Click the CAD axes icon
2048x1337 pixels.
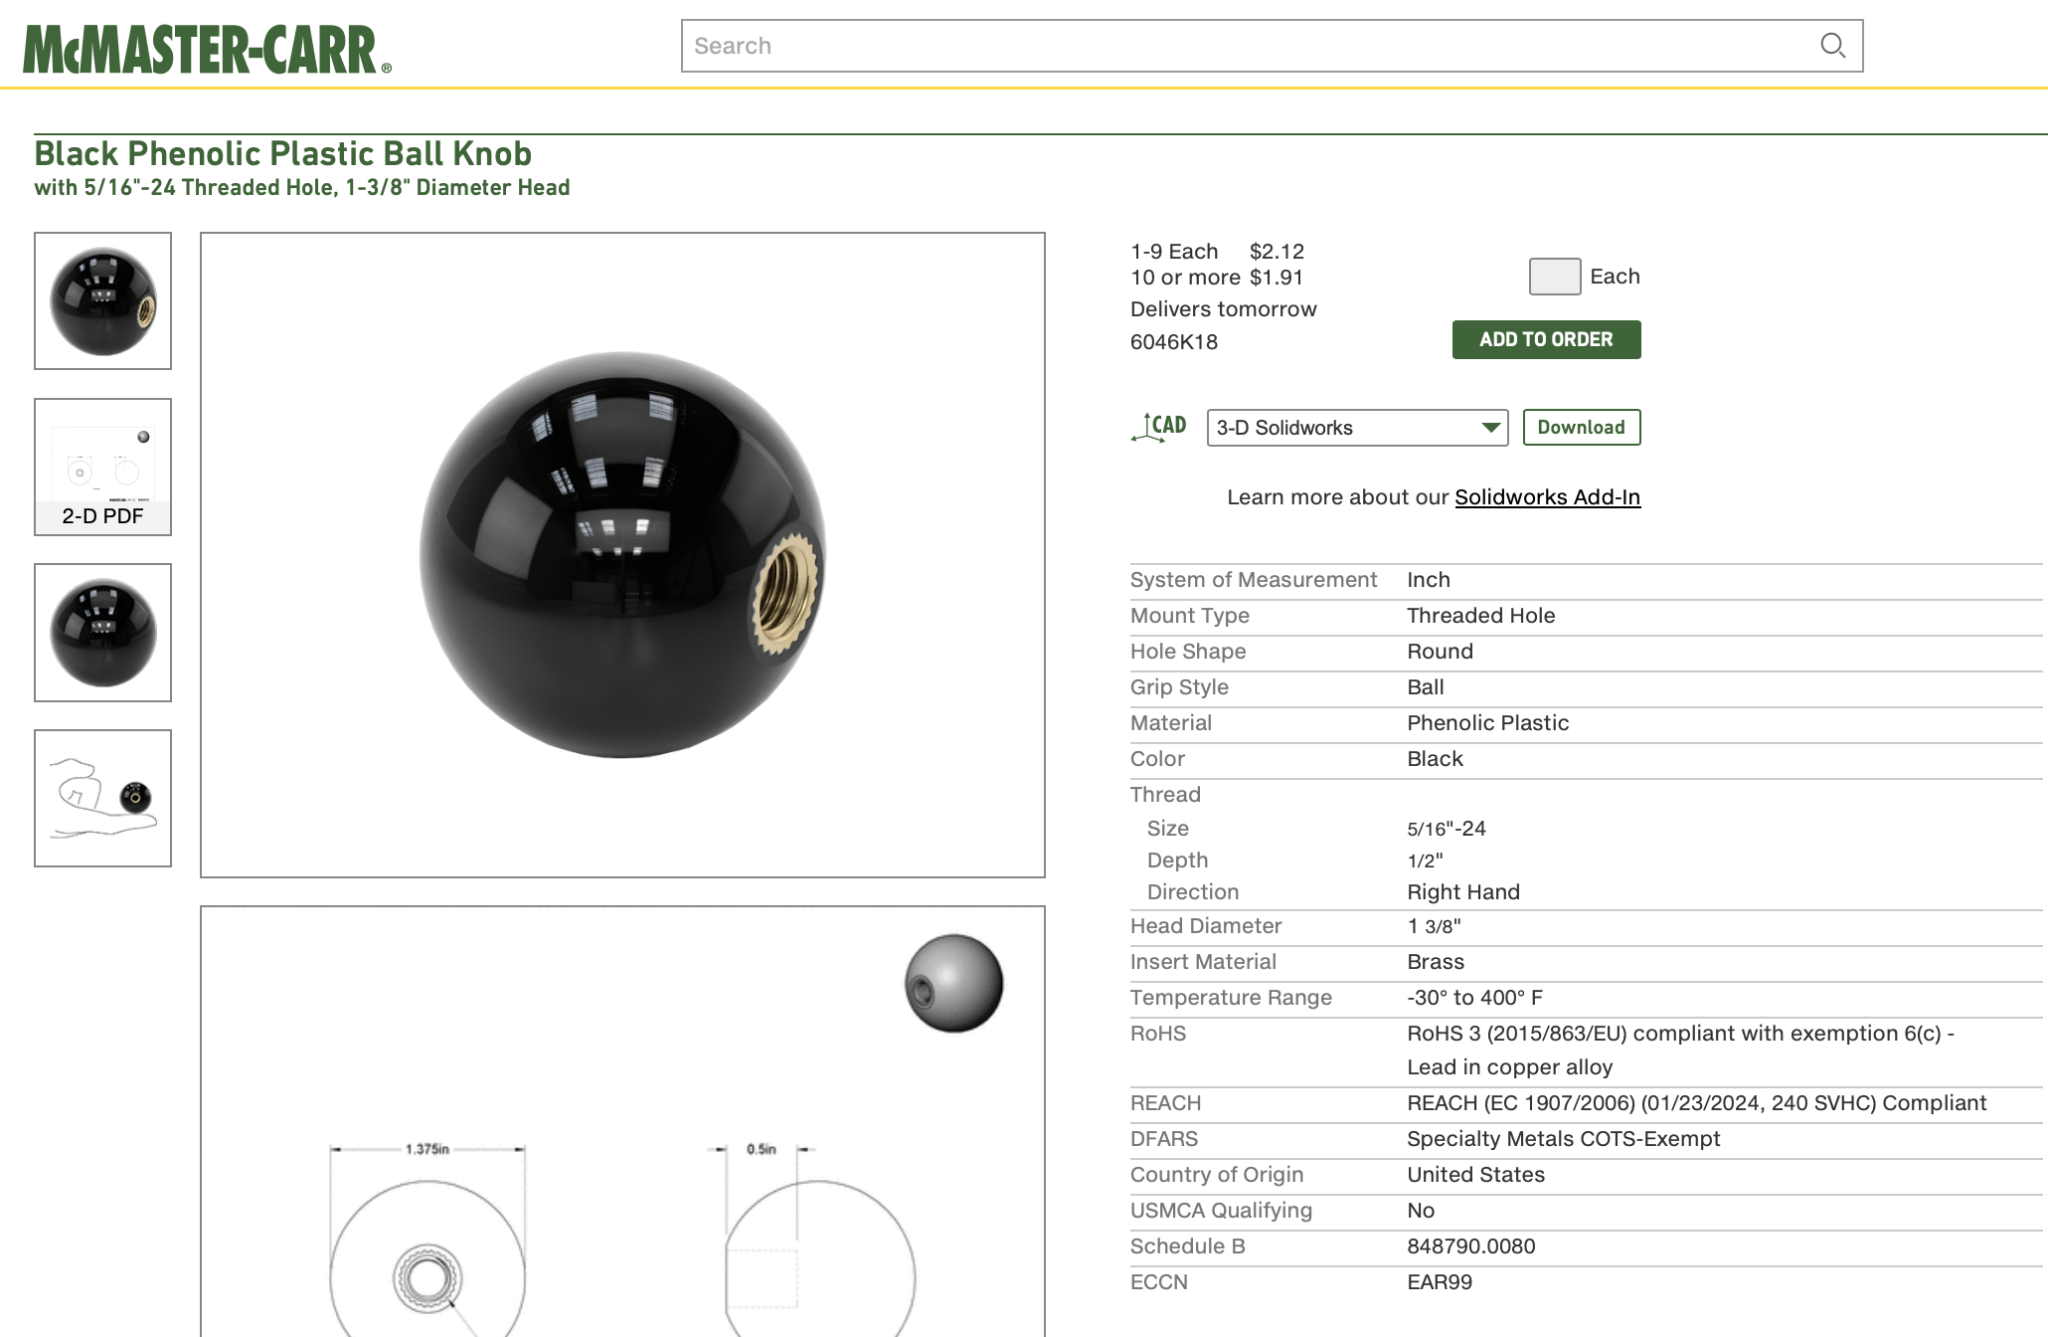1158,427
